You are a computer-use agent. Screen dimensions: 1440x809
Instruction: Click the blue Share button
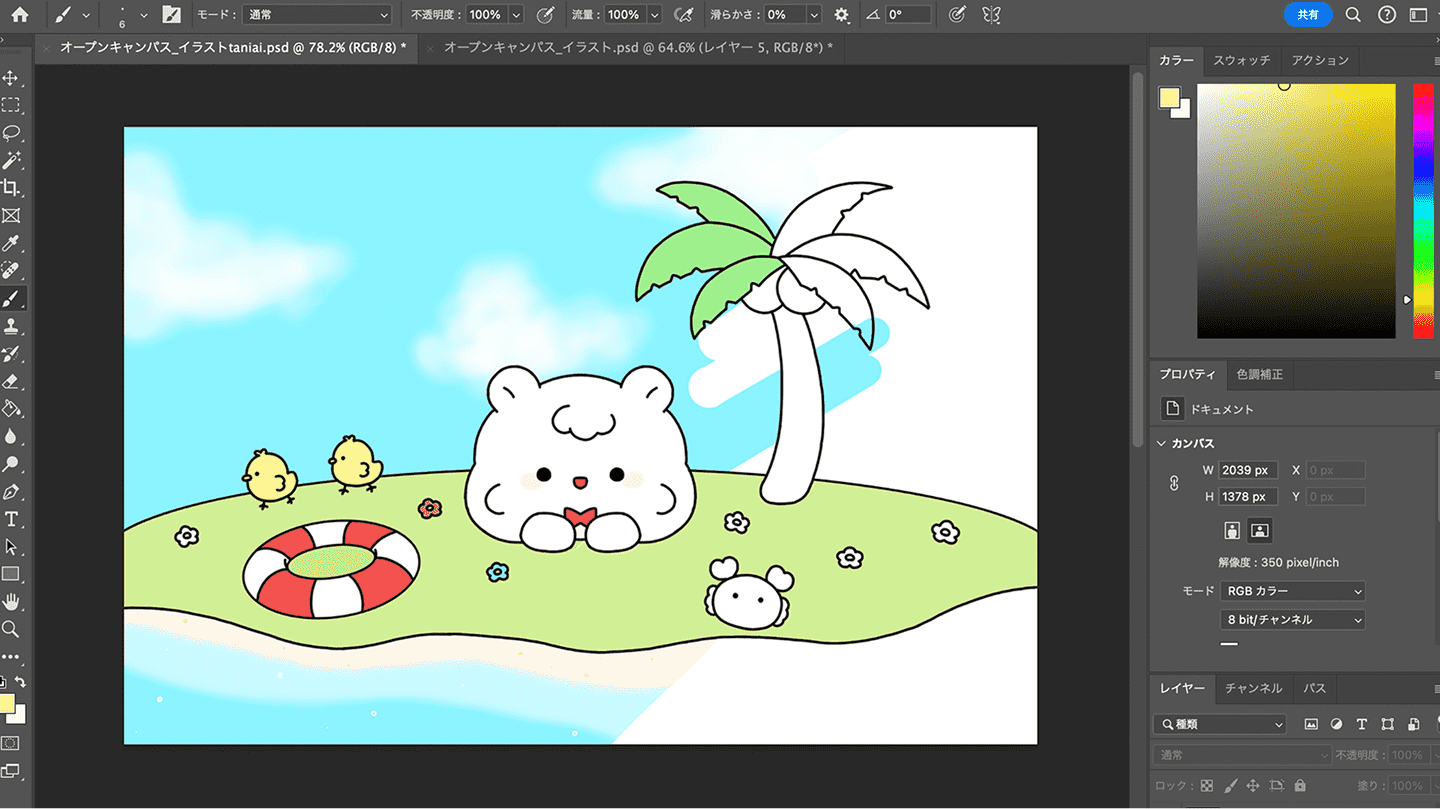click(x=1307, y=15)
